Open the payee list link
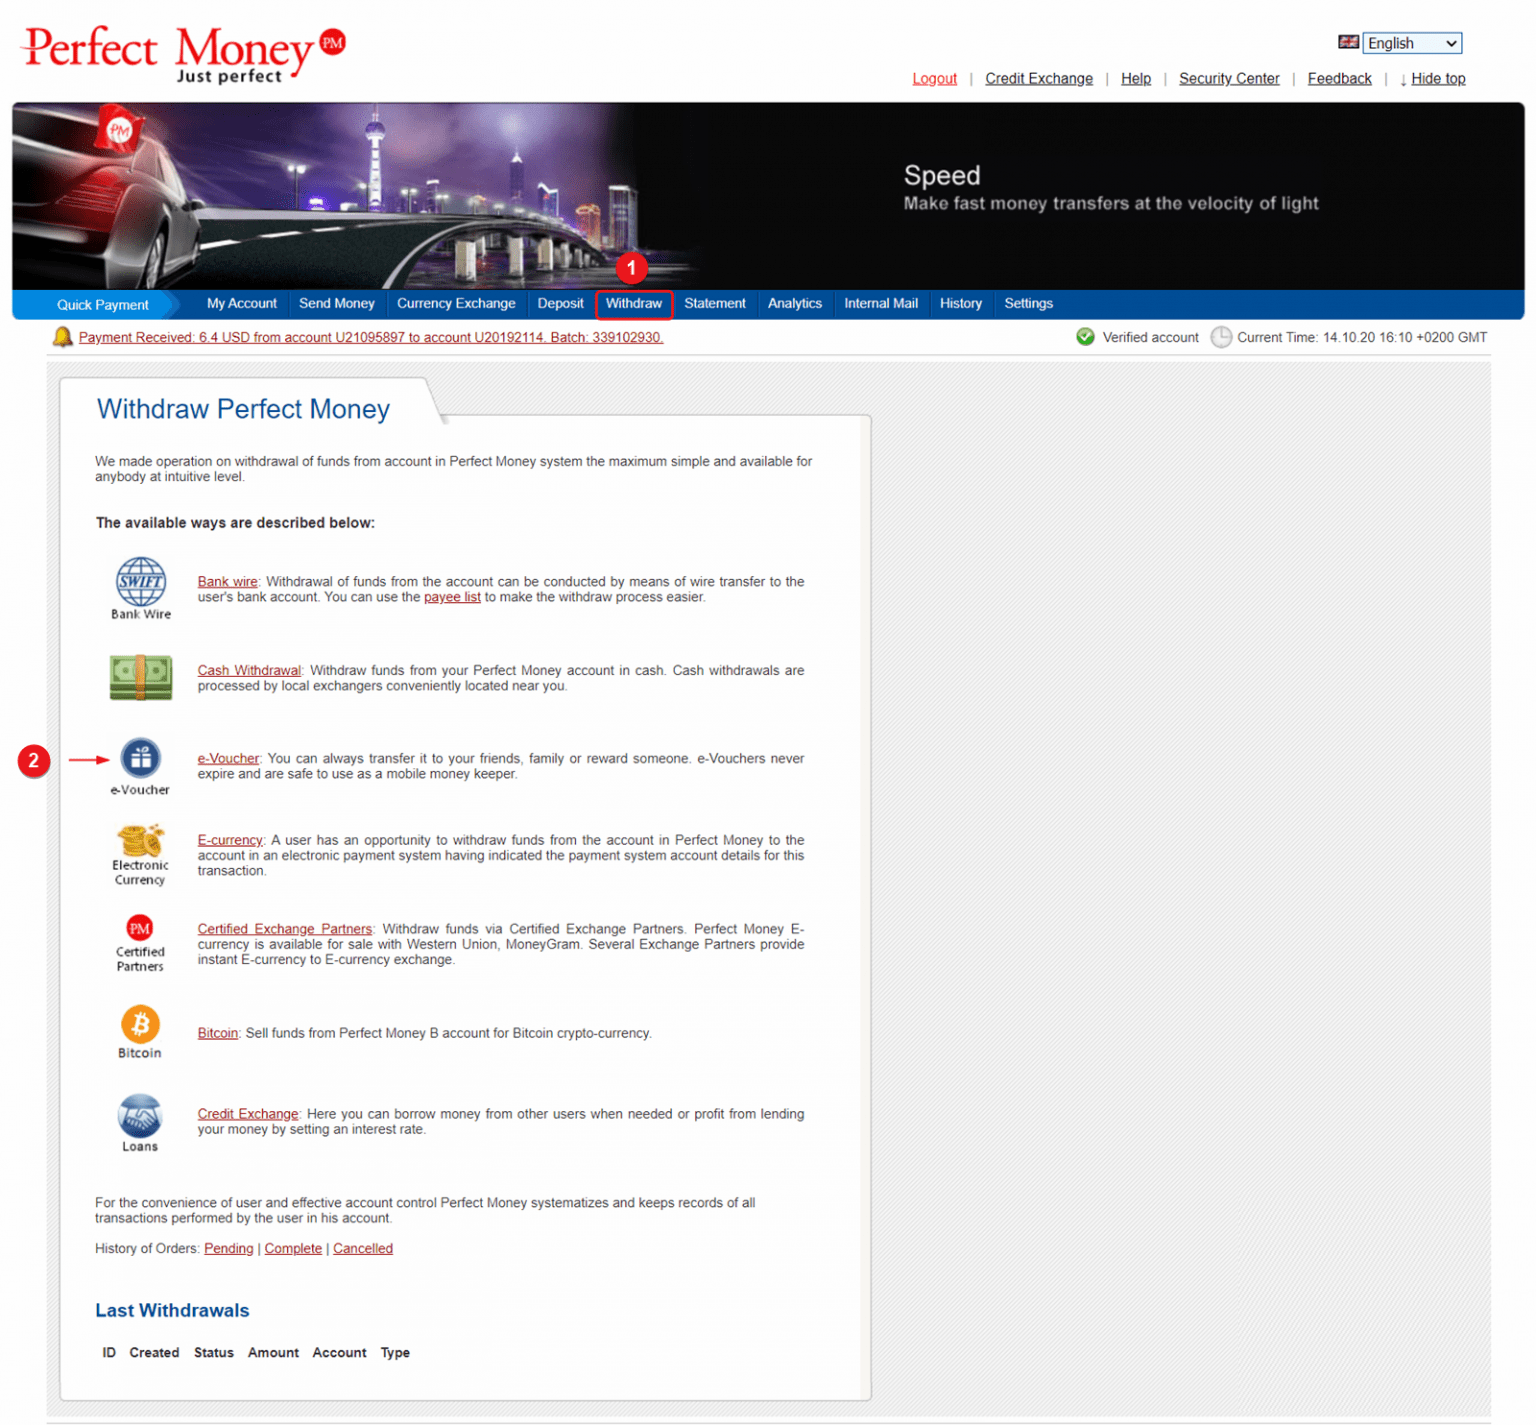 coord(452,597)
